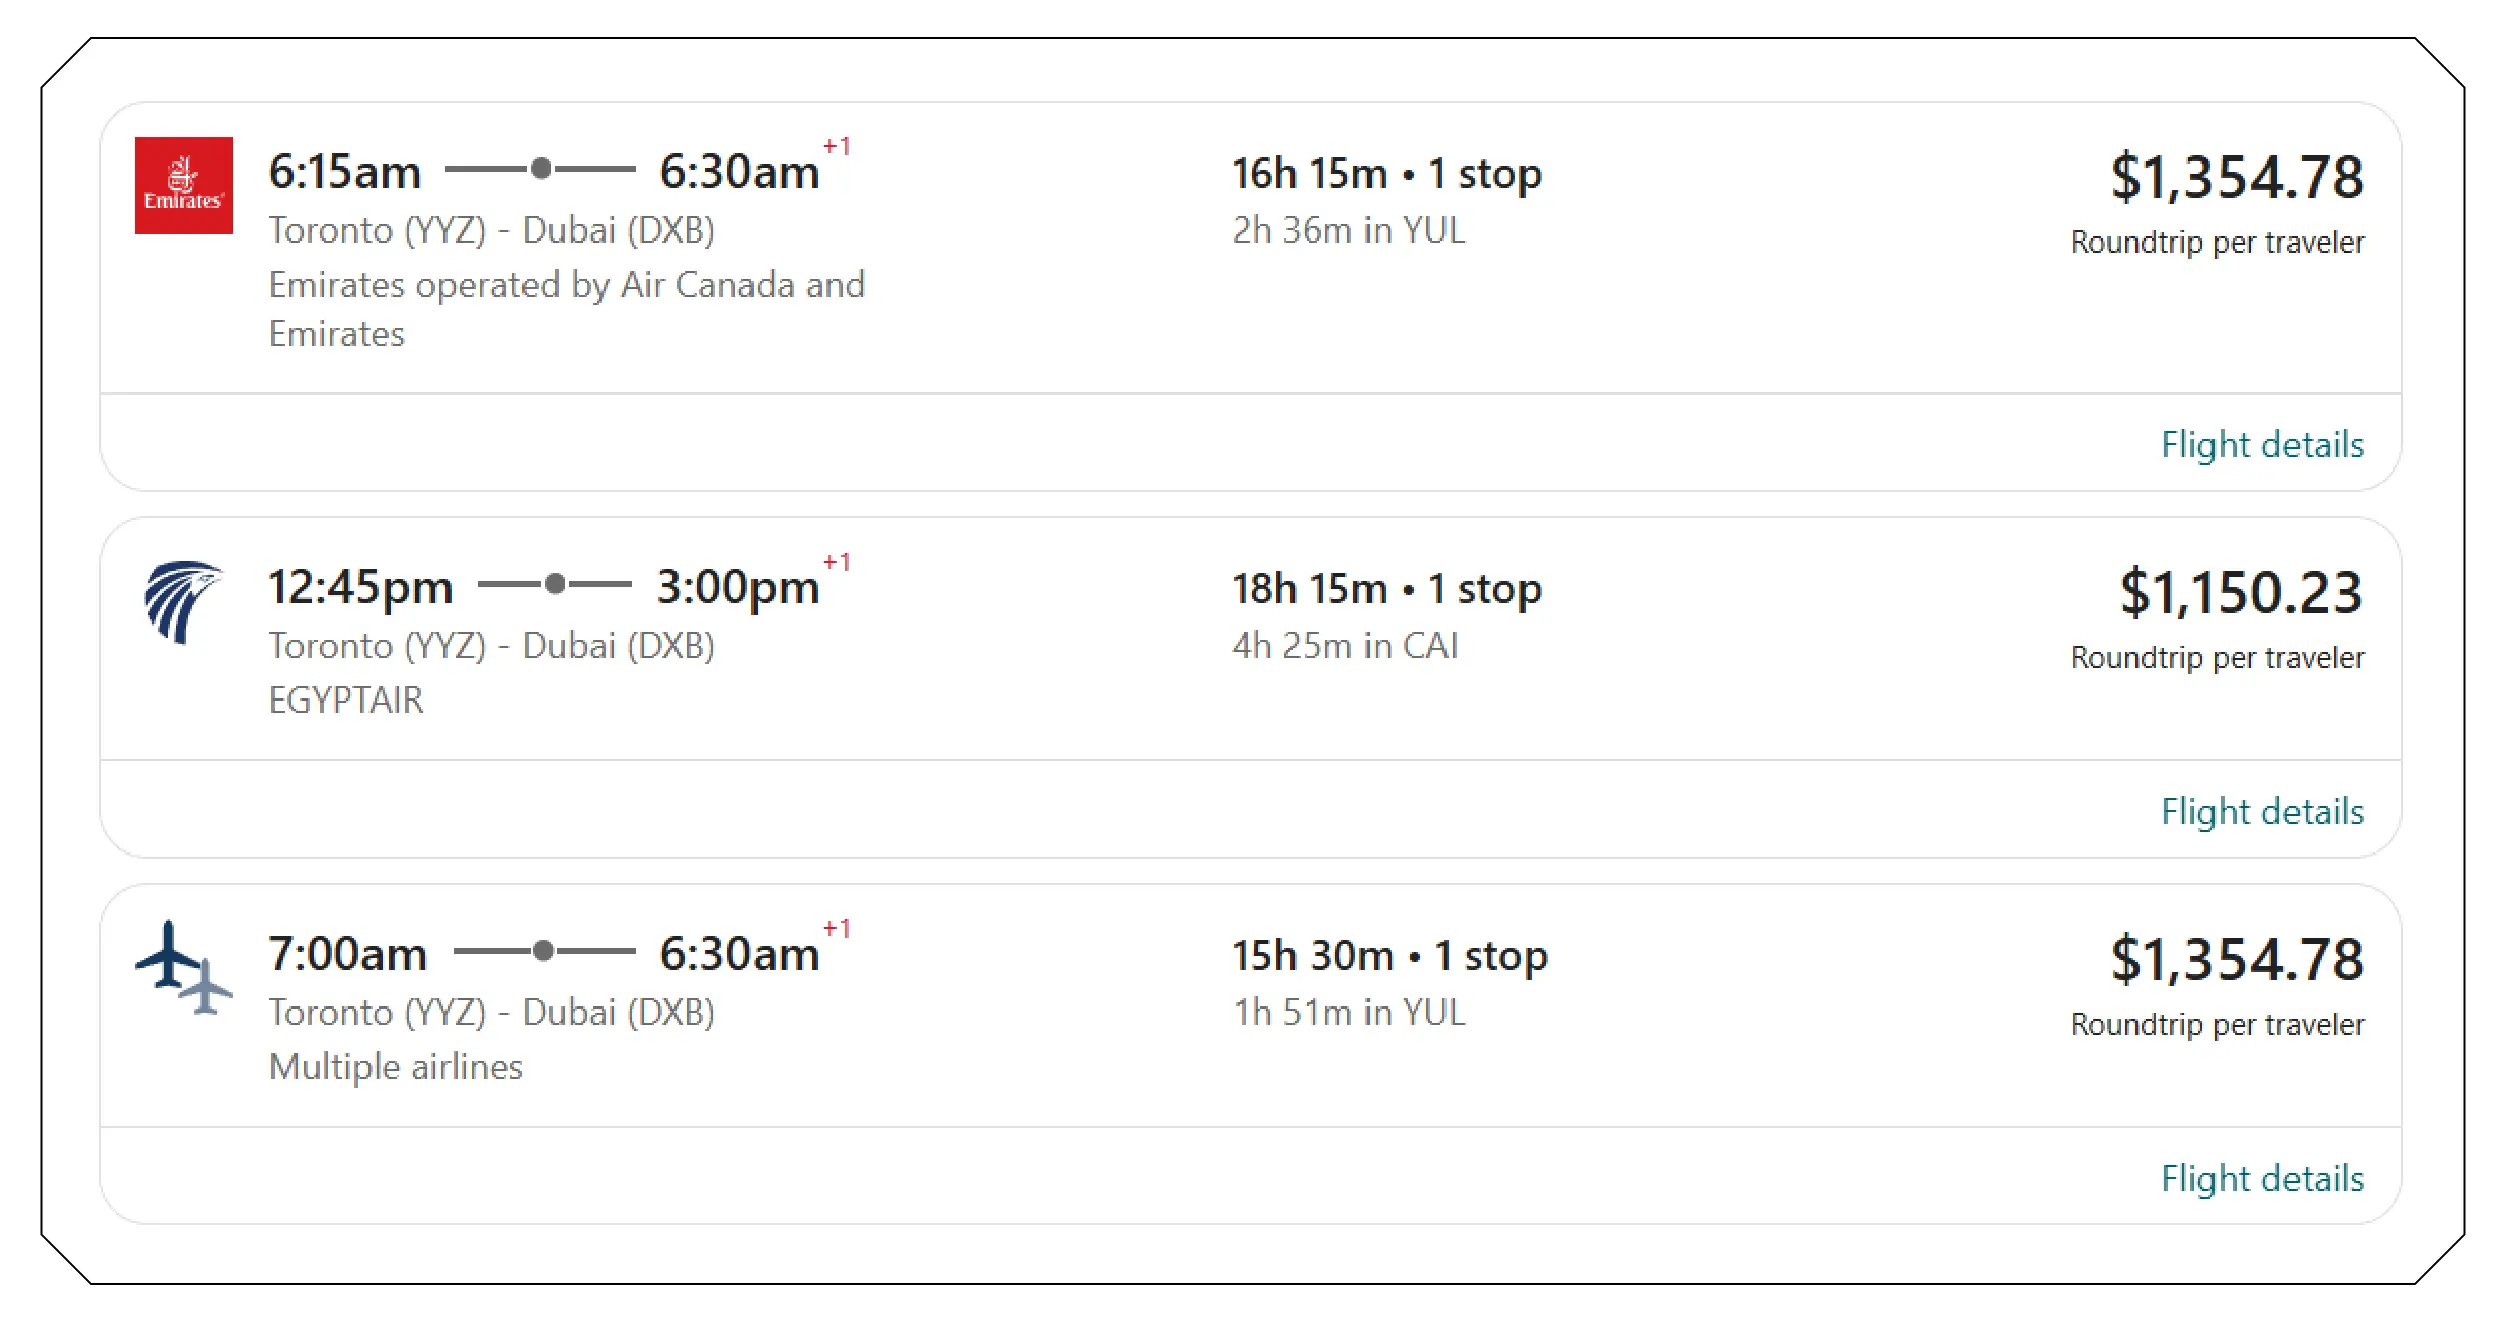Click the 2h 36m in YUL layover
This screenshot has height=1322, width=2507.
1348,230
